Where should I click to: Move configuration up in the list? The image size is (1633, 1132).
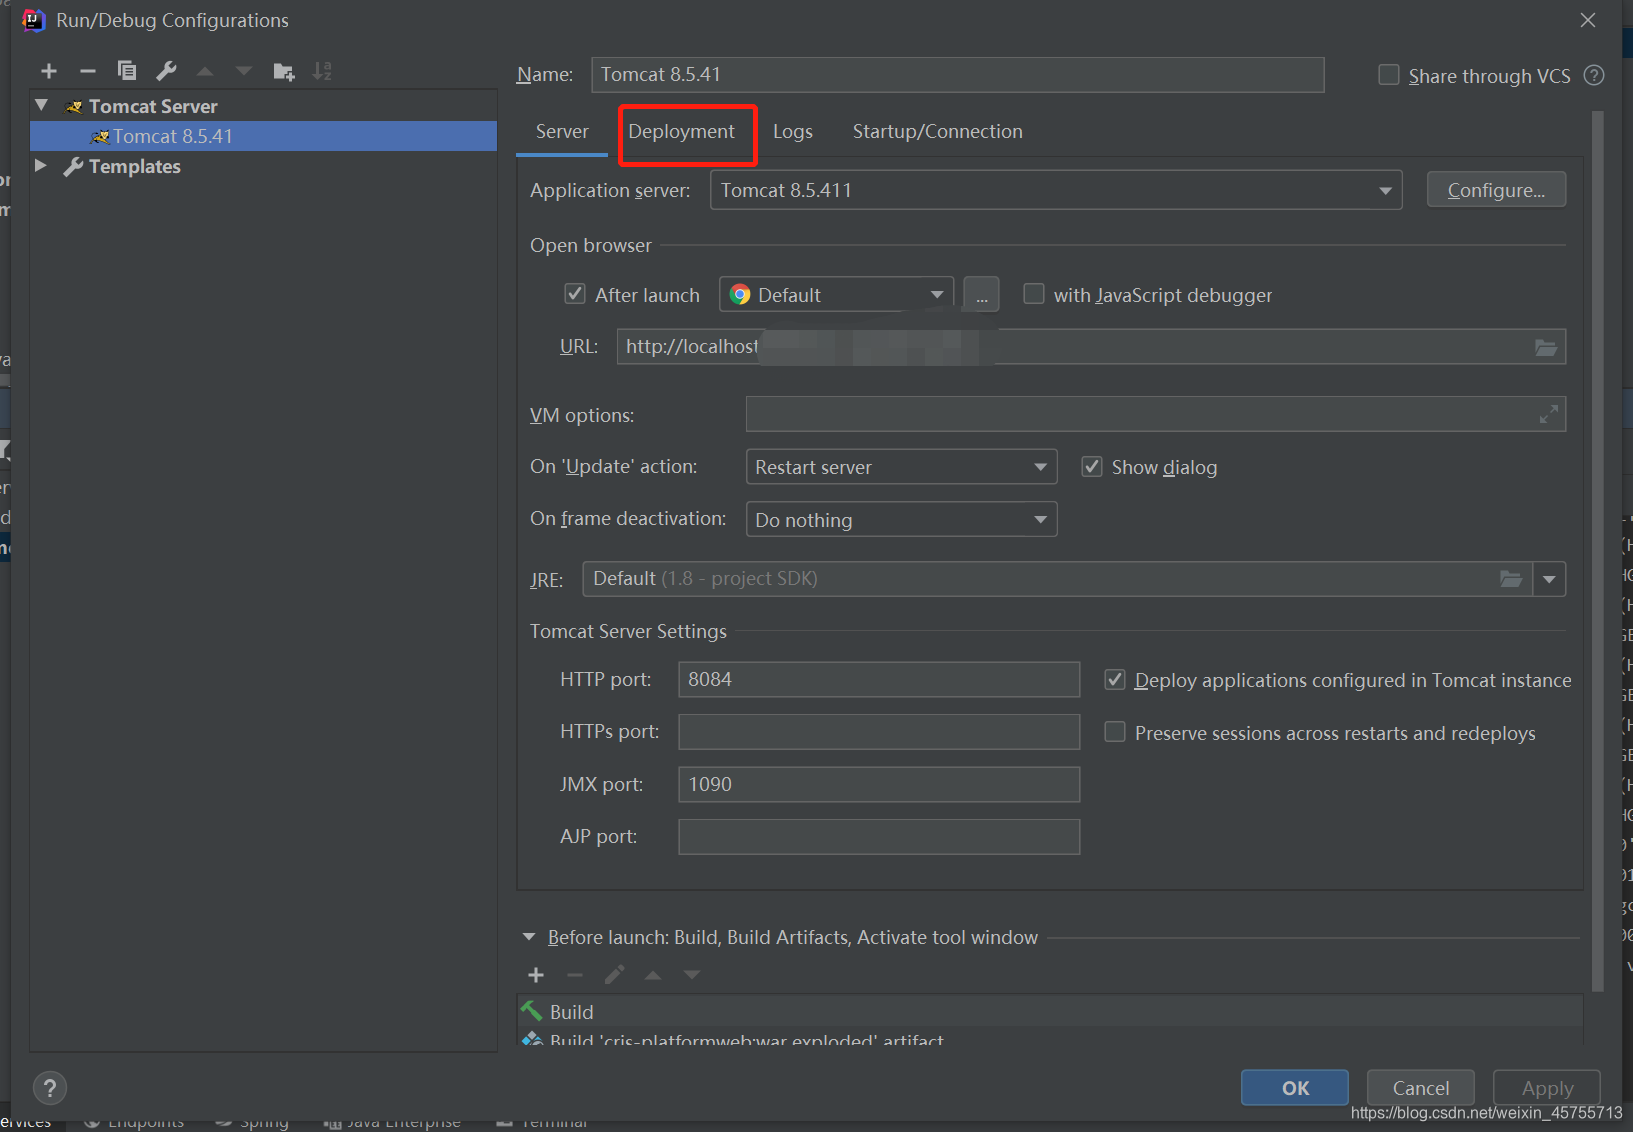pyautogui.click(x=205, y=71)
